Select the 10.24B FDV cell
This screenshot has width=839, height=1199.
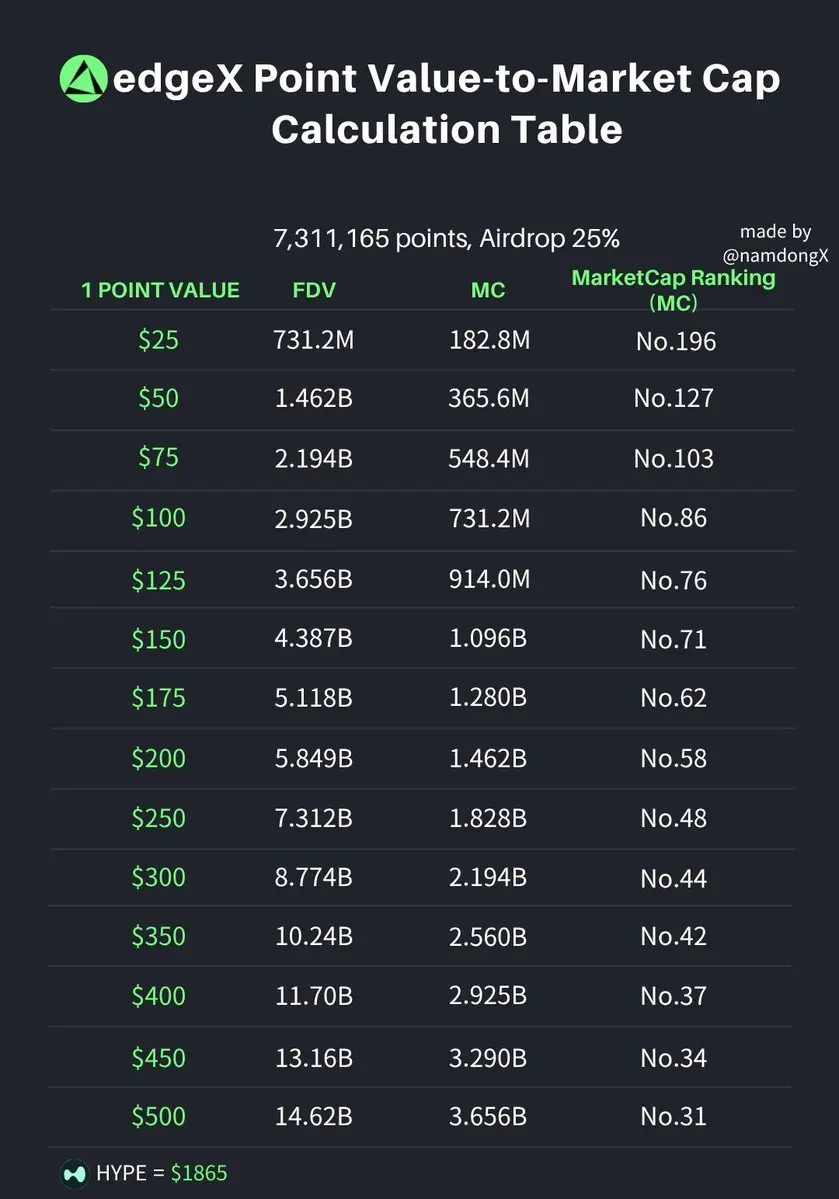coord(314,937)
